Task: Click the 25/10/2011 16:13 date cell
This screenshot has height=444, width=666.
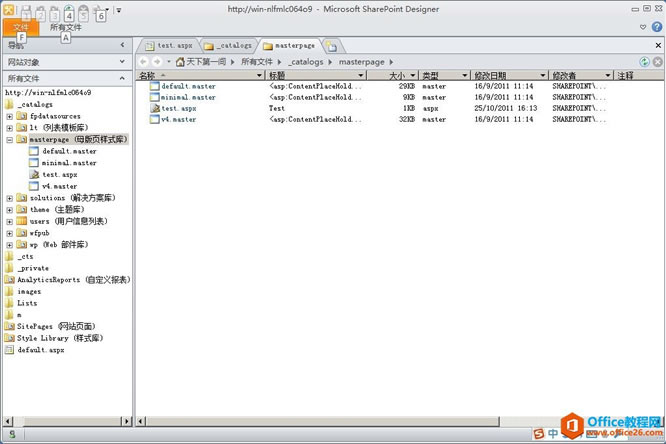Action: point(505,108)
